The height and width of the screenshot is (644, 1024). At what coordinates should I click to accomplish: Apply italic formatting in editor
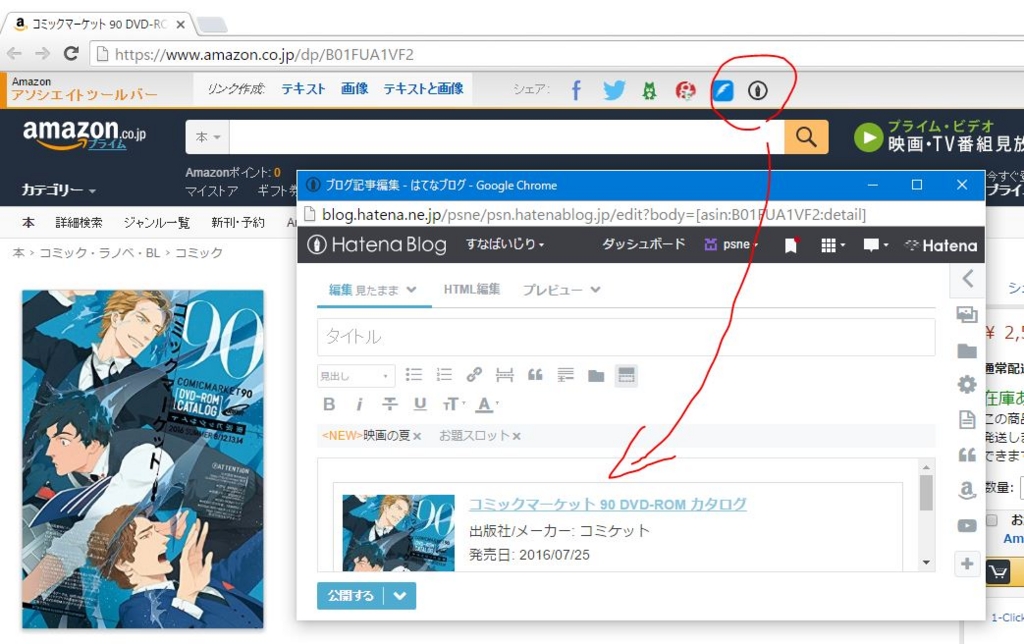[x=359, y=404]
